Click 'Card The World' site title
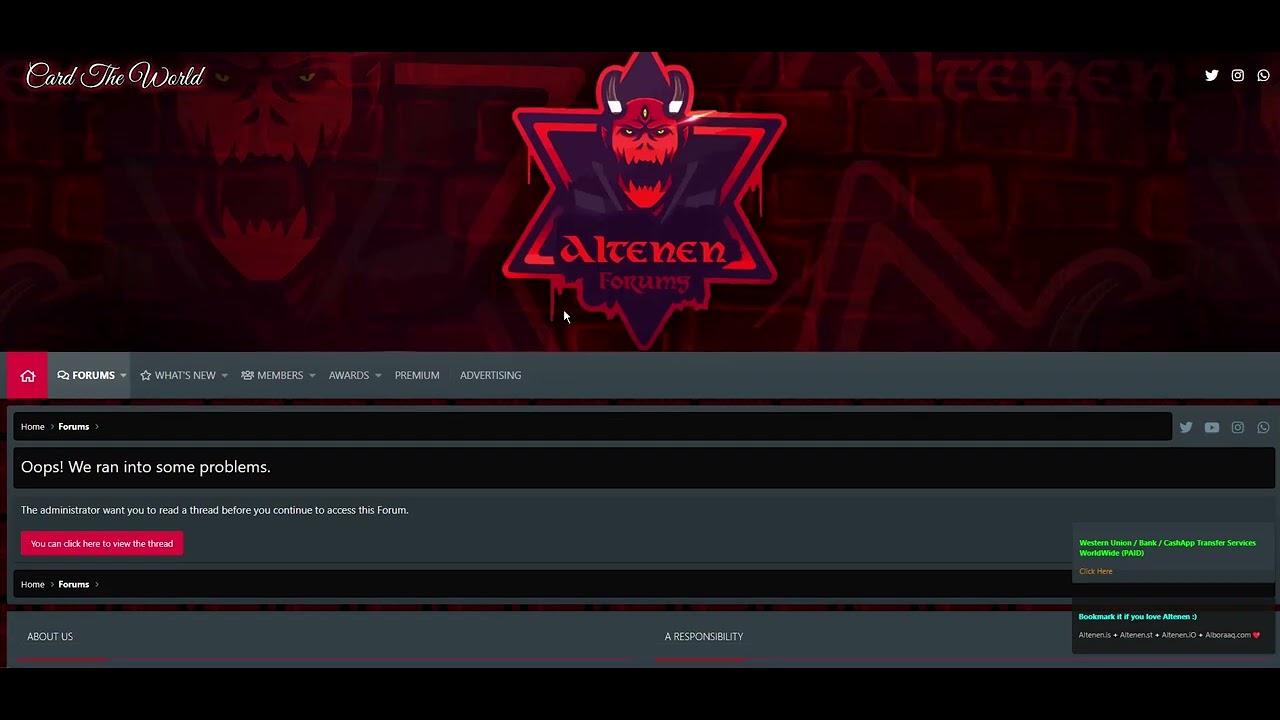This screenshot has height=720, width=1280. click(115, 76)
